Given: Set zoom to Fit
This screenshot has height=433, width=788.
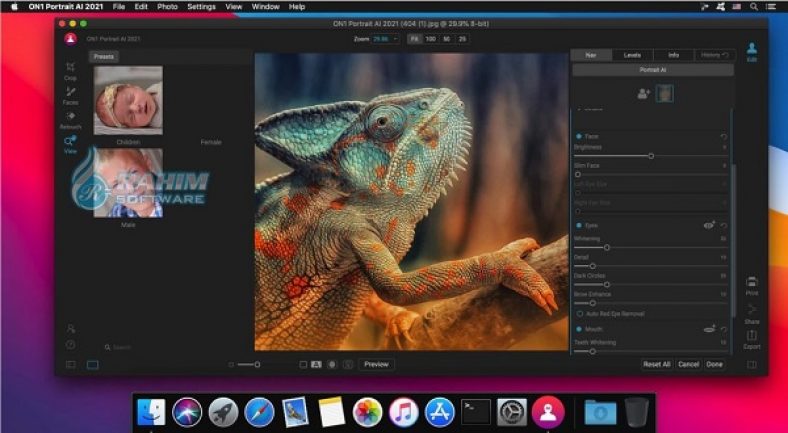Looking at the screenshot, I should [414, 39].
